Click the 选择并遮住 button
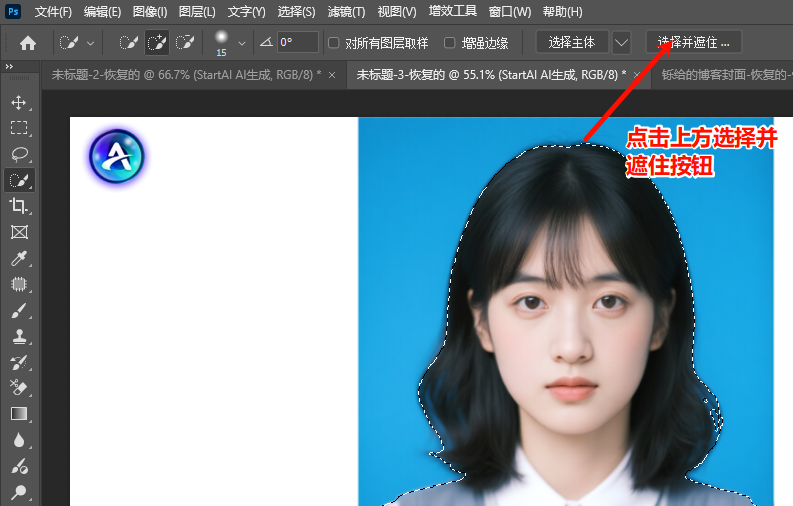 click(693, 42)
